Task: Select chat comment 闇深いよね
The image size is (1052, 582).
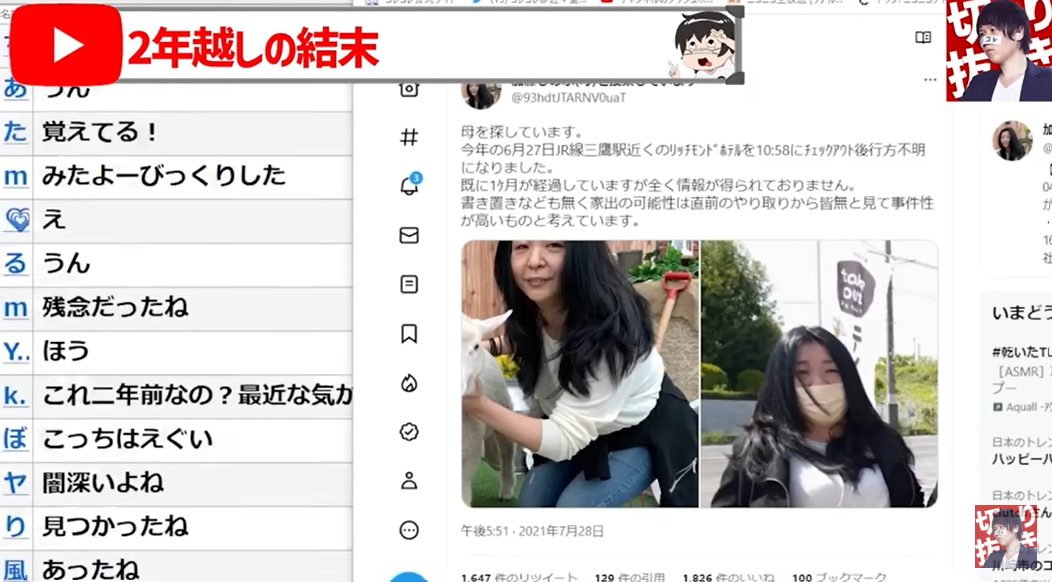Action: click(x=103, y=483)
